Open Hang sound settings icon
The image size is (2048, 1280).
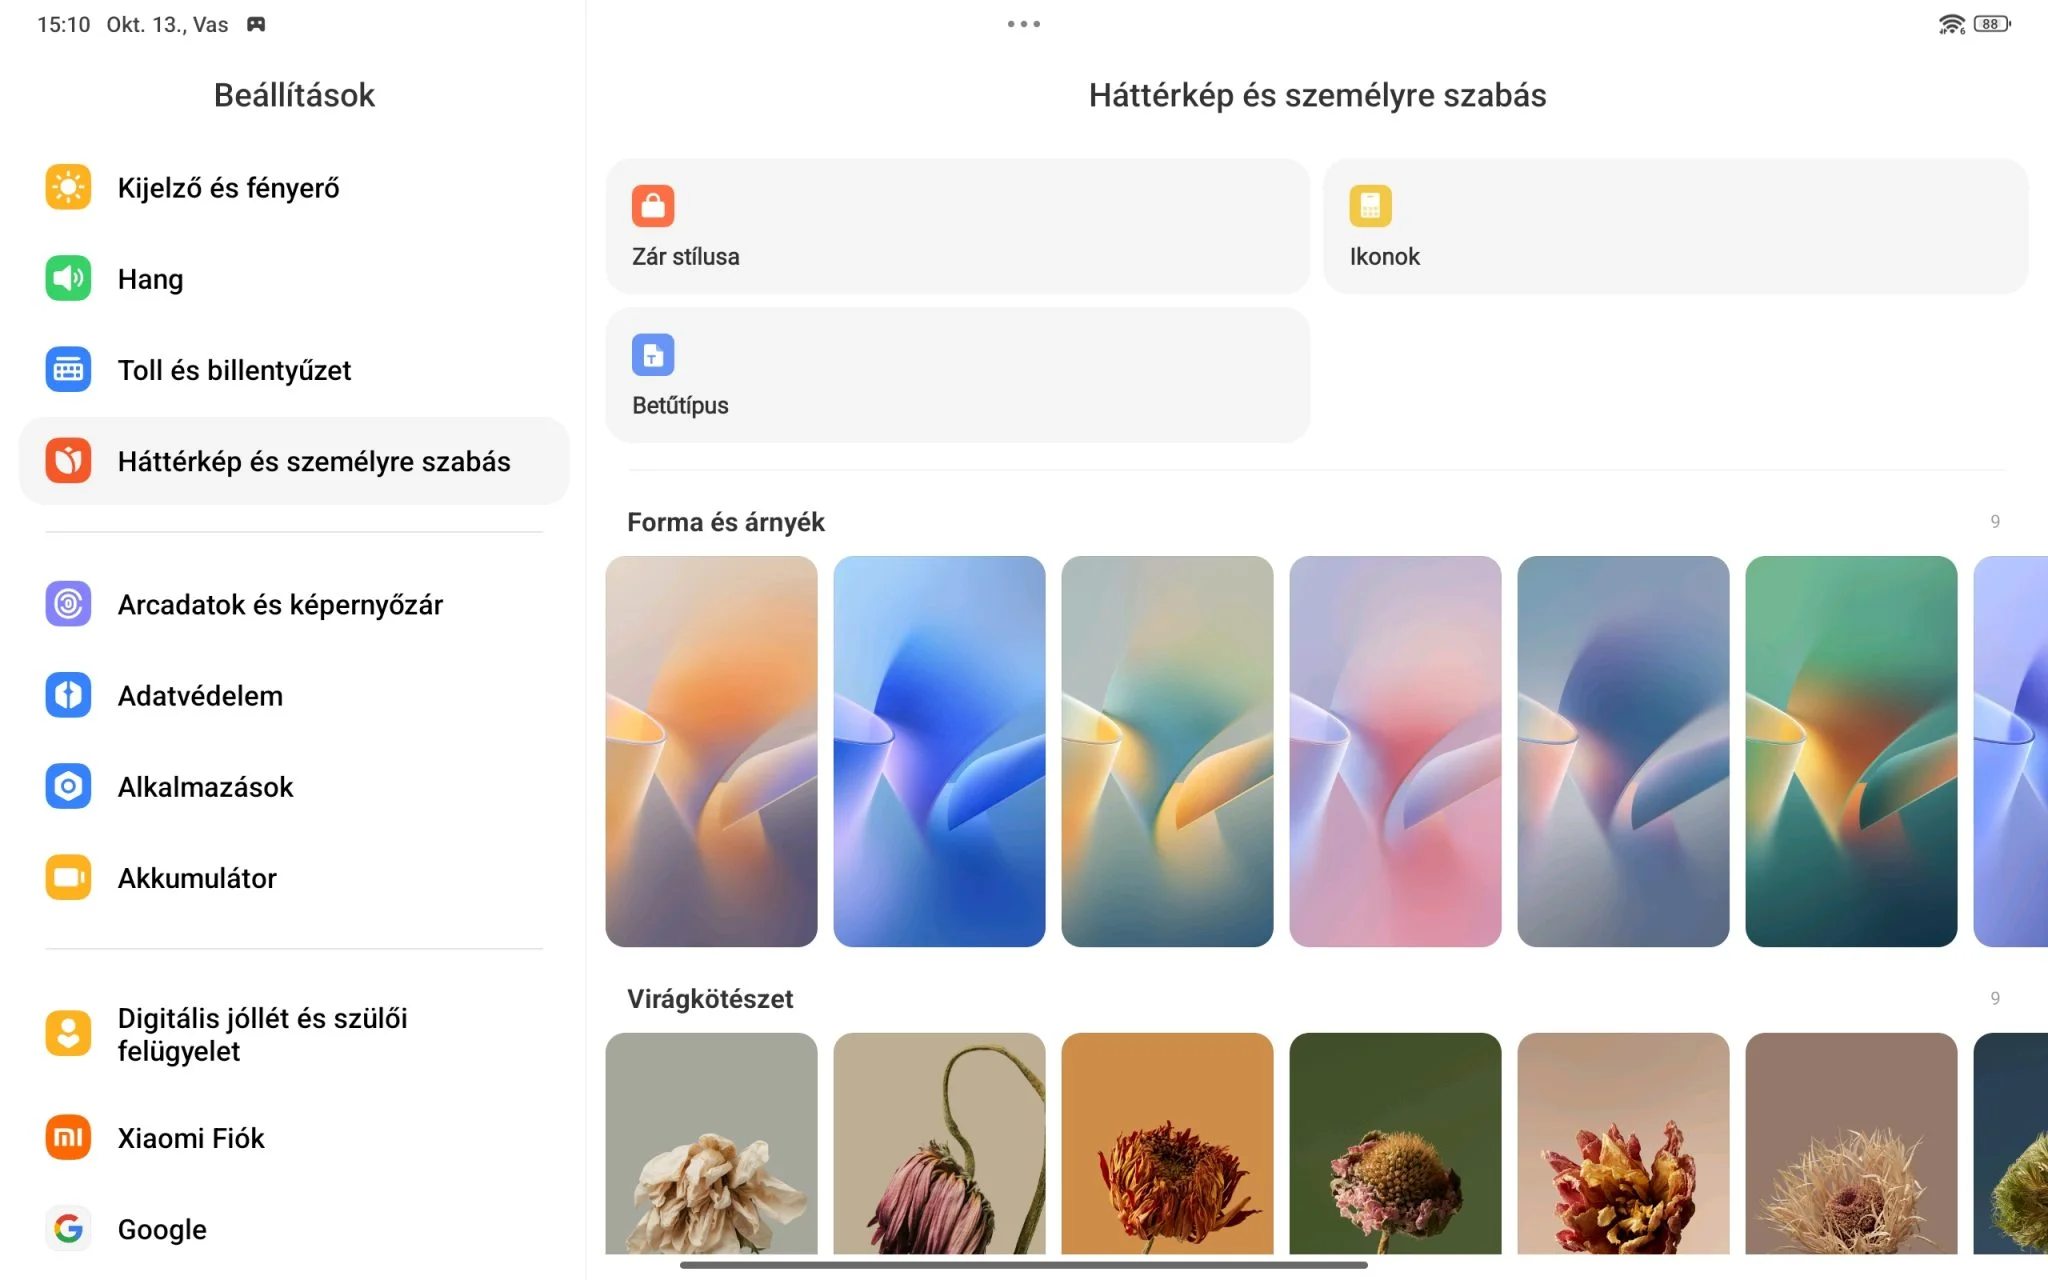pos(68,278)
